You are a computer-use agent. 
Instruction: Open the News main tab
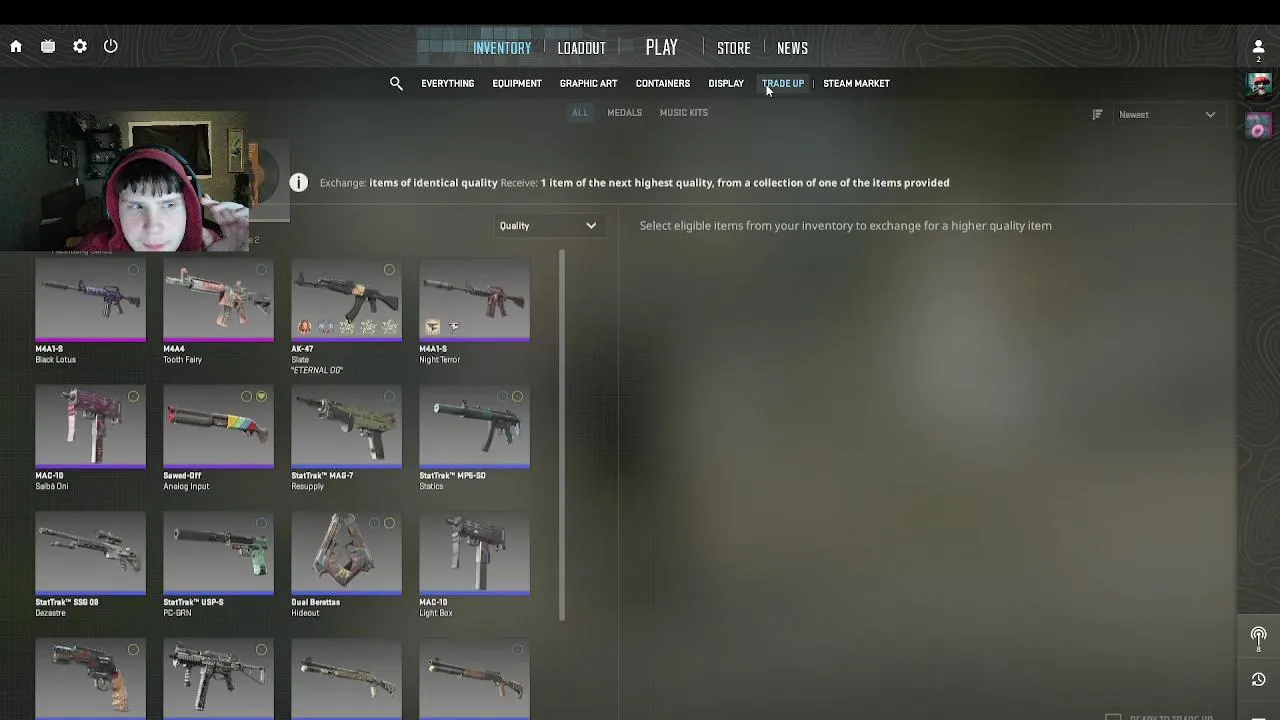coord(792,48)
